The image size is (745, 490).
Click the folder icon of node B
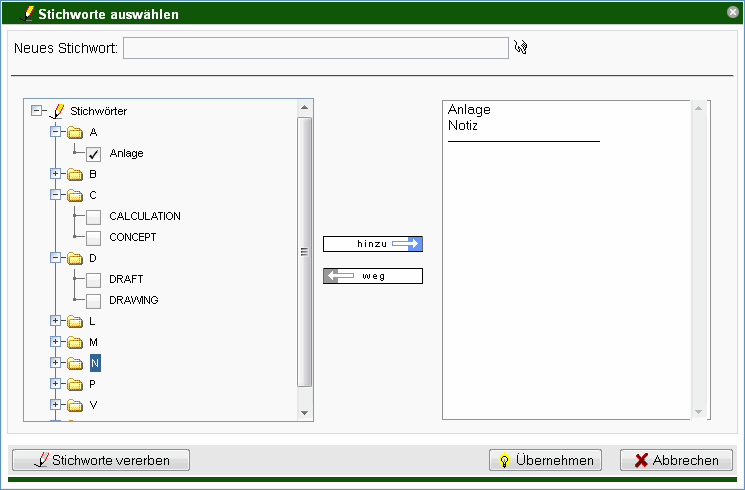[x=75, y=174]
